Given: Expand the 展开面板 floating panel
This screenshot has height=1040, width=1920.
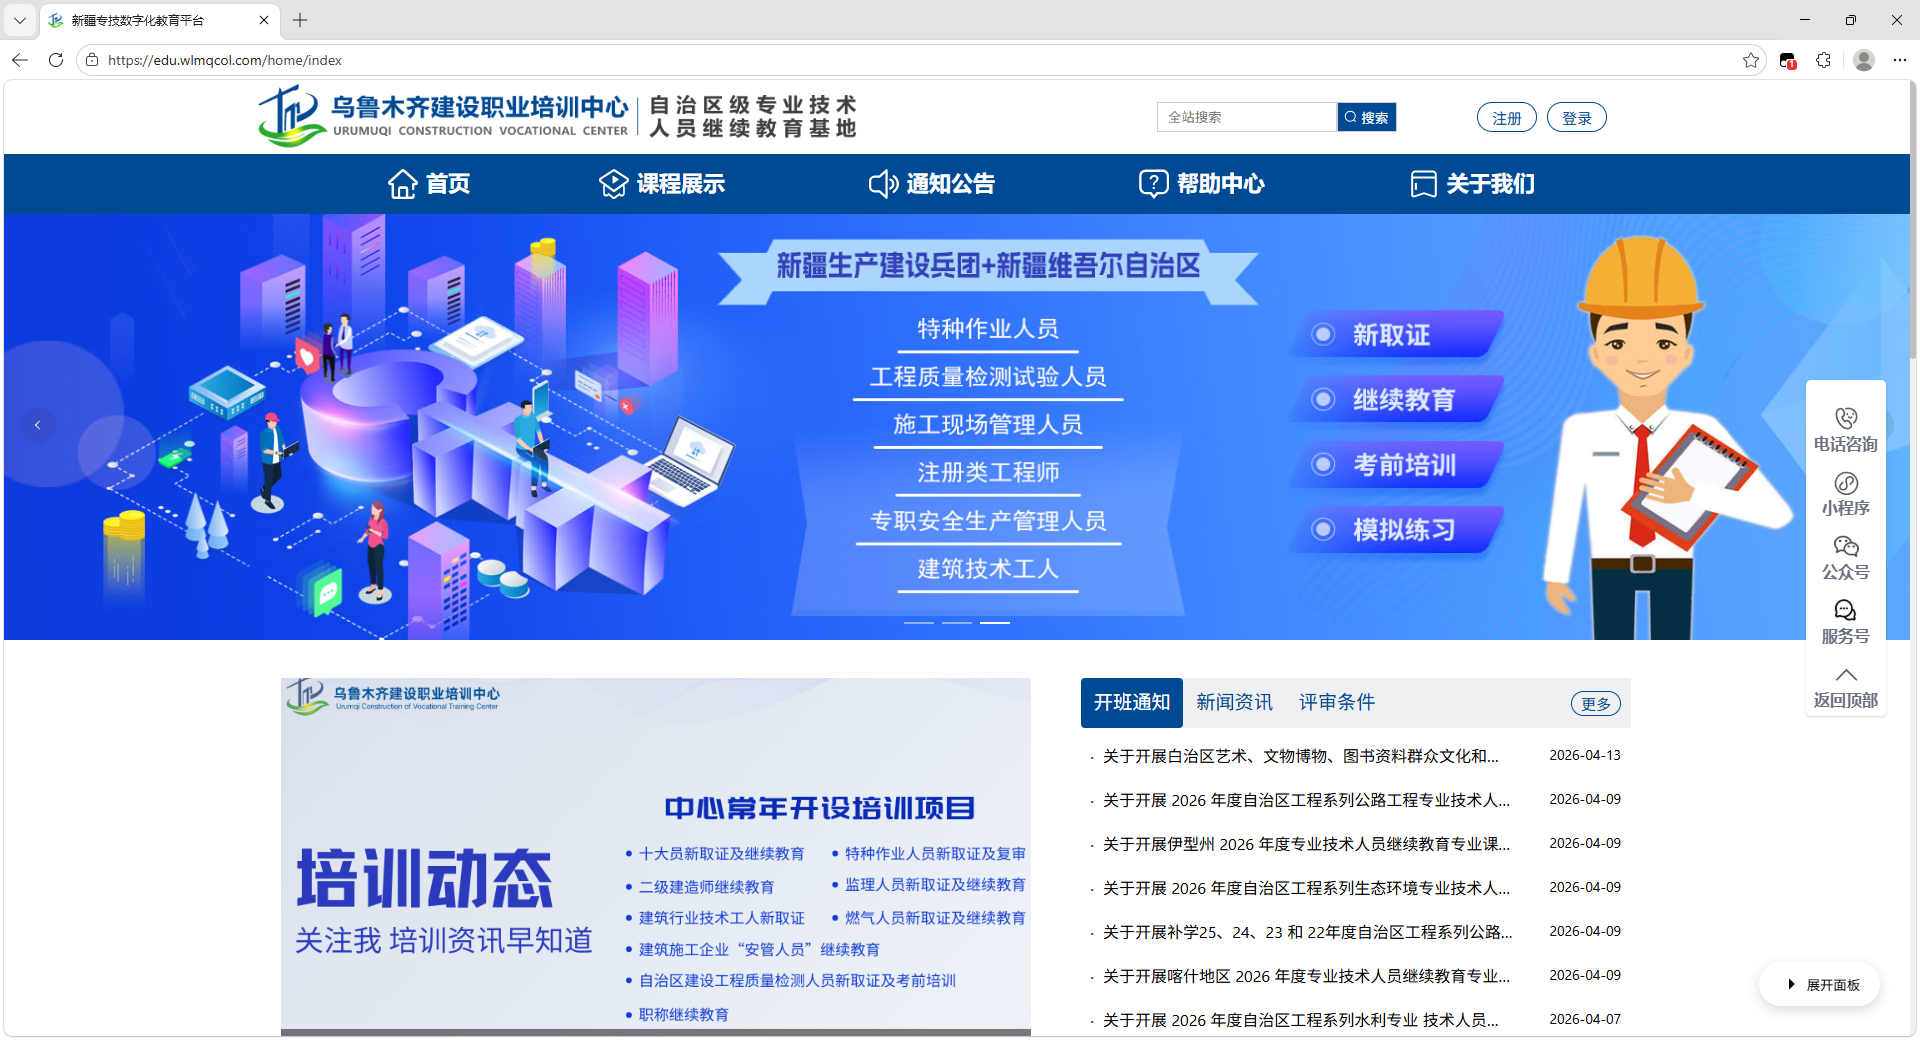Looking at the screenshot, I should point(1821,985).
